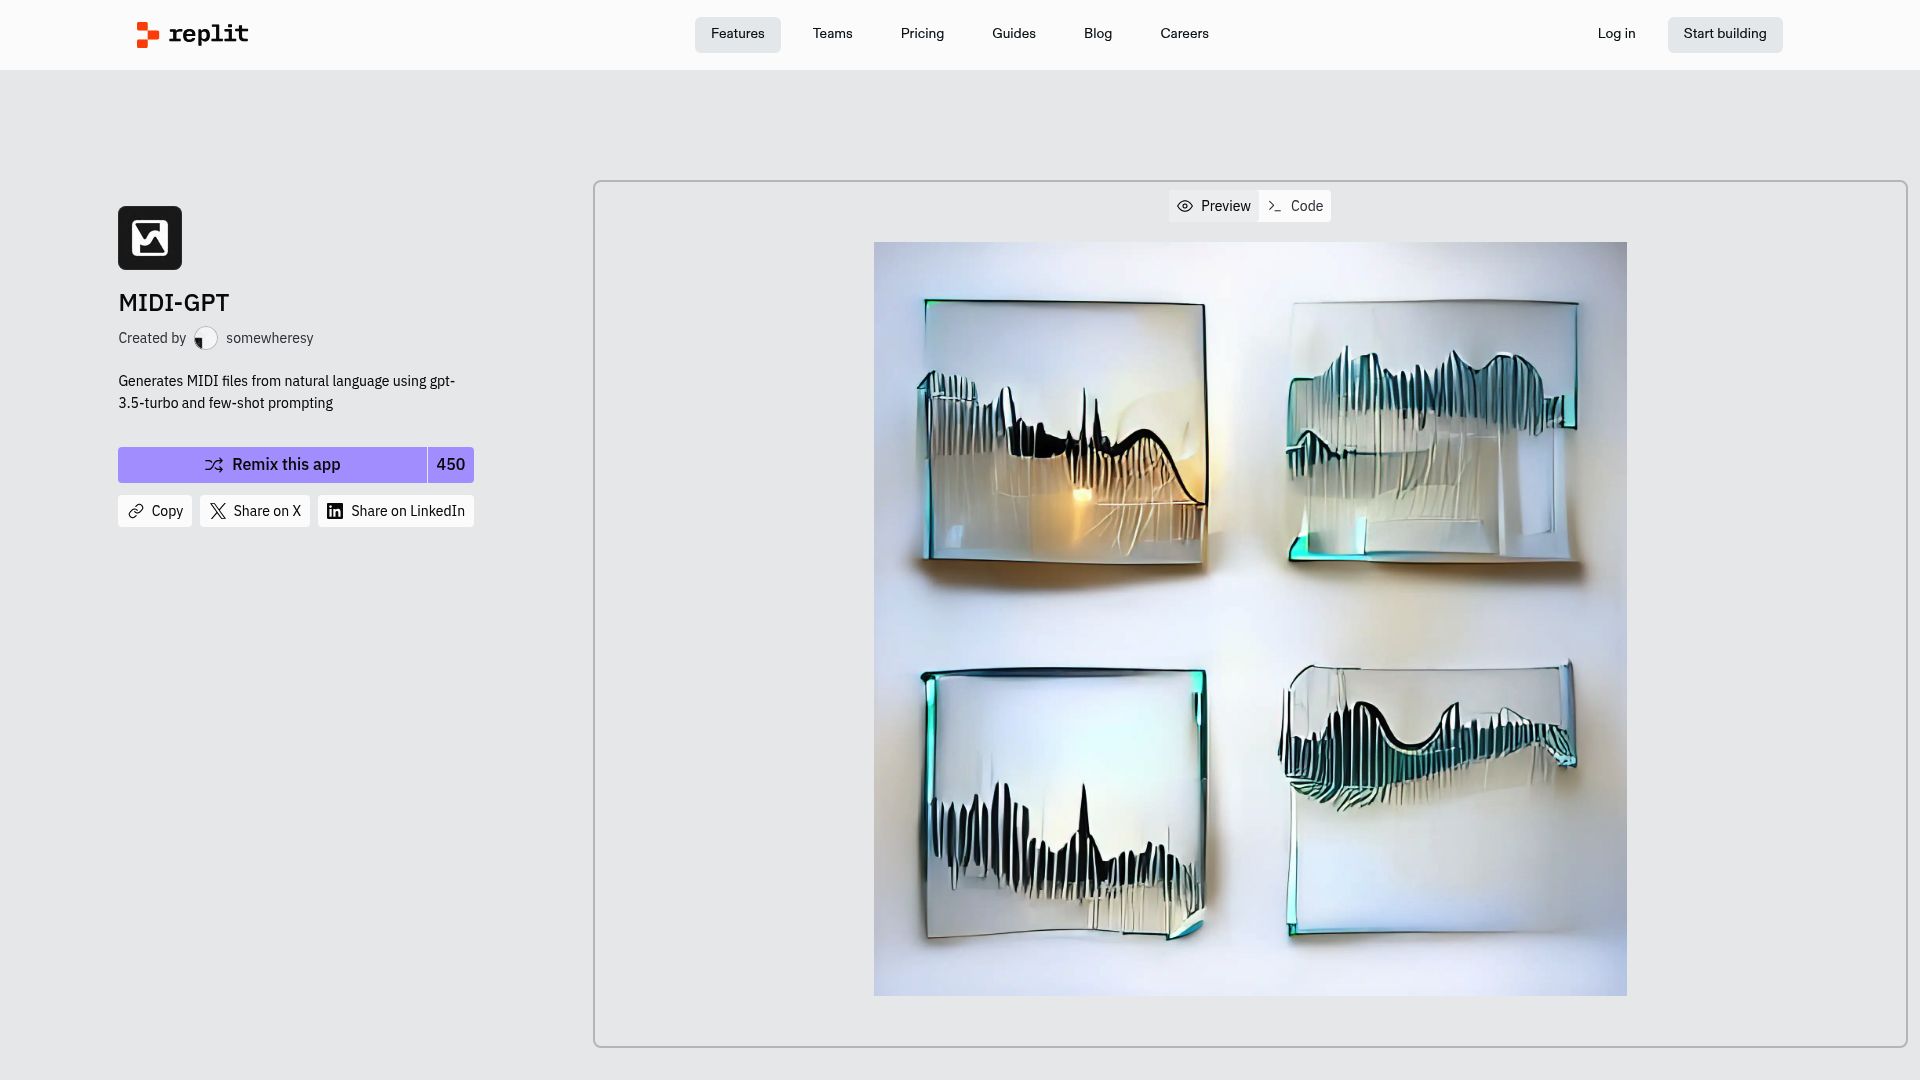Click the Replit logo icon
This screenshot has width=1920, height=1080.
[x=147, y=34]
